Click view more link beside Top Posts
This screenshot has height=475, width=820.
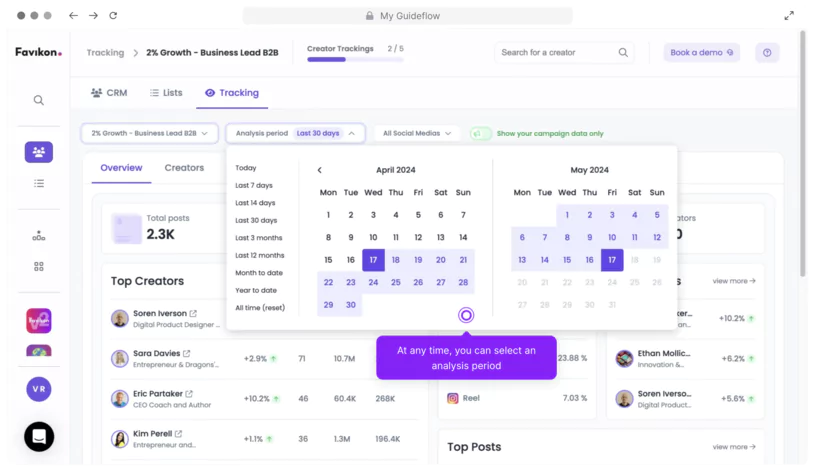pyautogui.click(x=734, y=447)
